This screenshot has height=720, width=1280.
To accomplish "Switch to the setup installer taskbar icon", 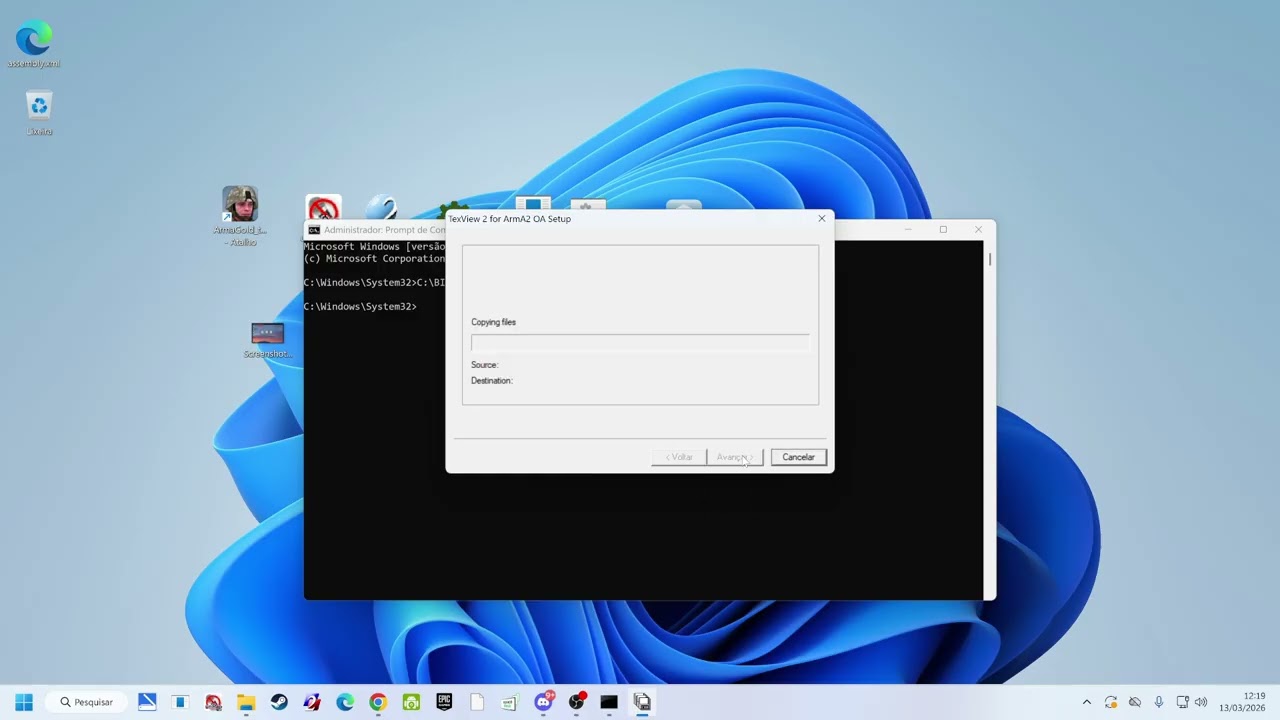I will (x=642, y=702).
